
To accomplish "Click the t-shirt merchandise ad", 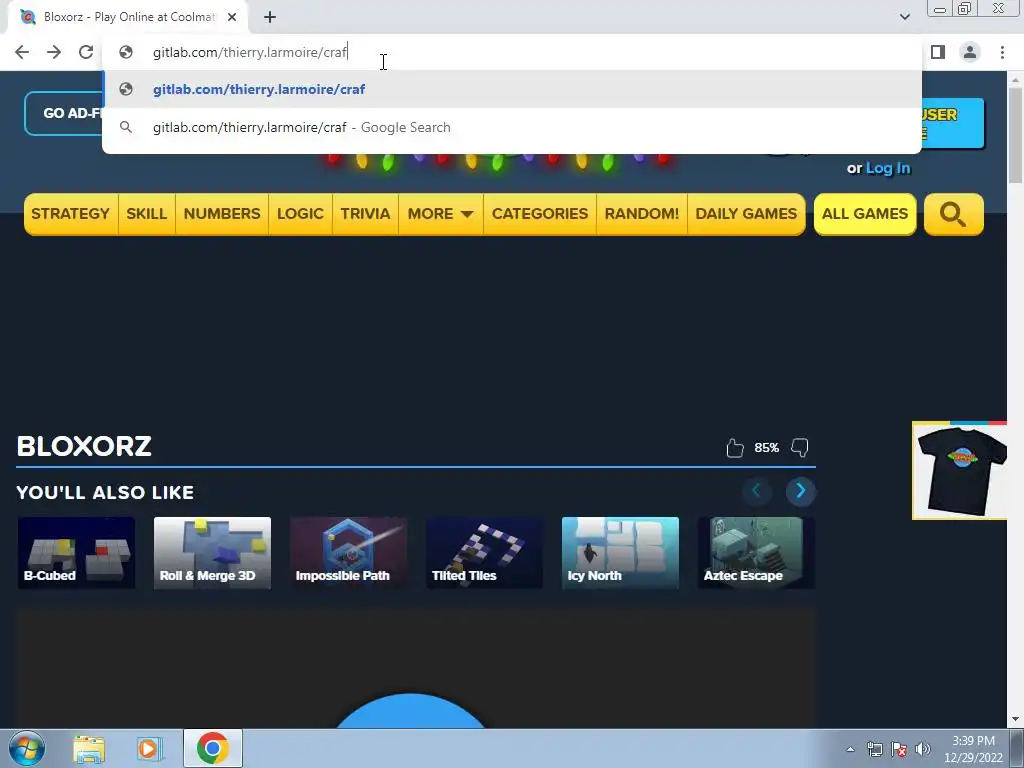I will pos(960,471).
